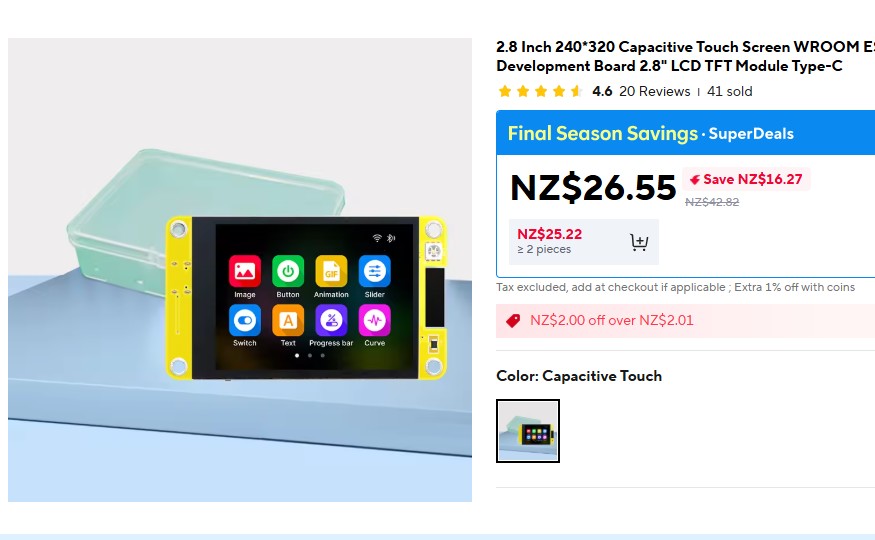Click the green Button icon on the display

288,272
